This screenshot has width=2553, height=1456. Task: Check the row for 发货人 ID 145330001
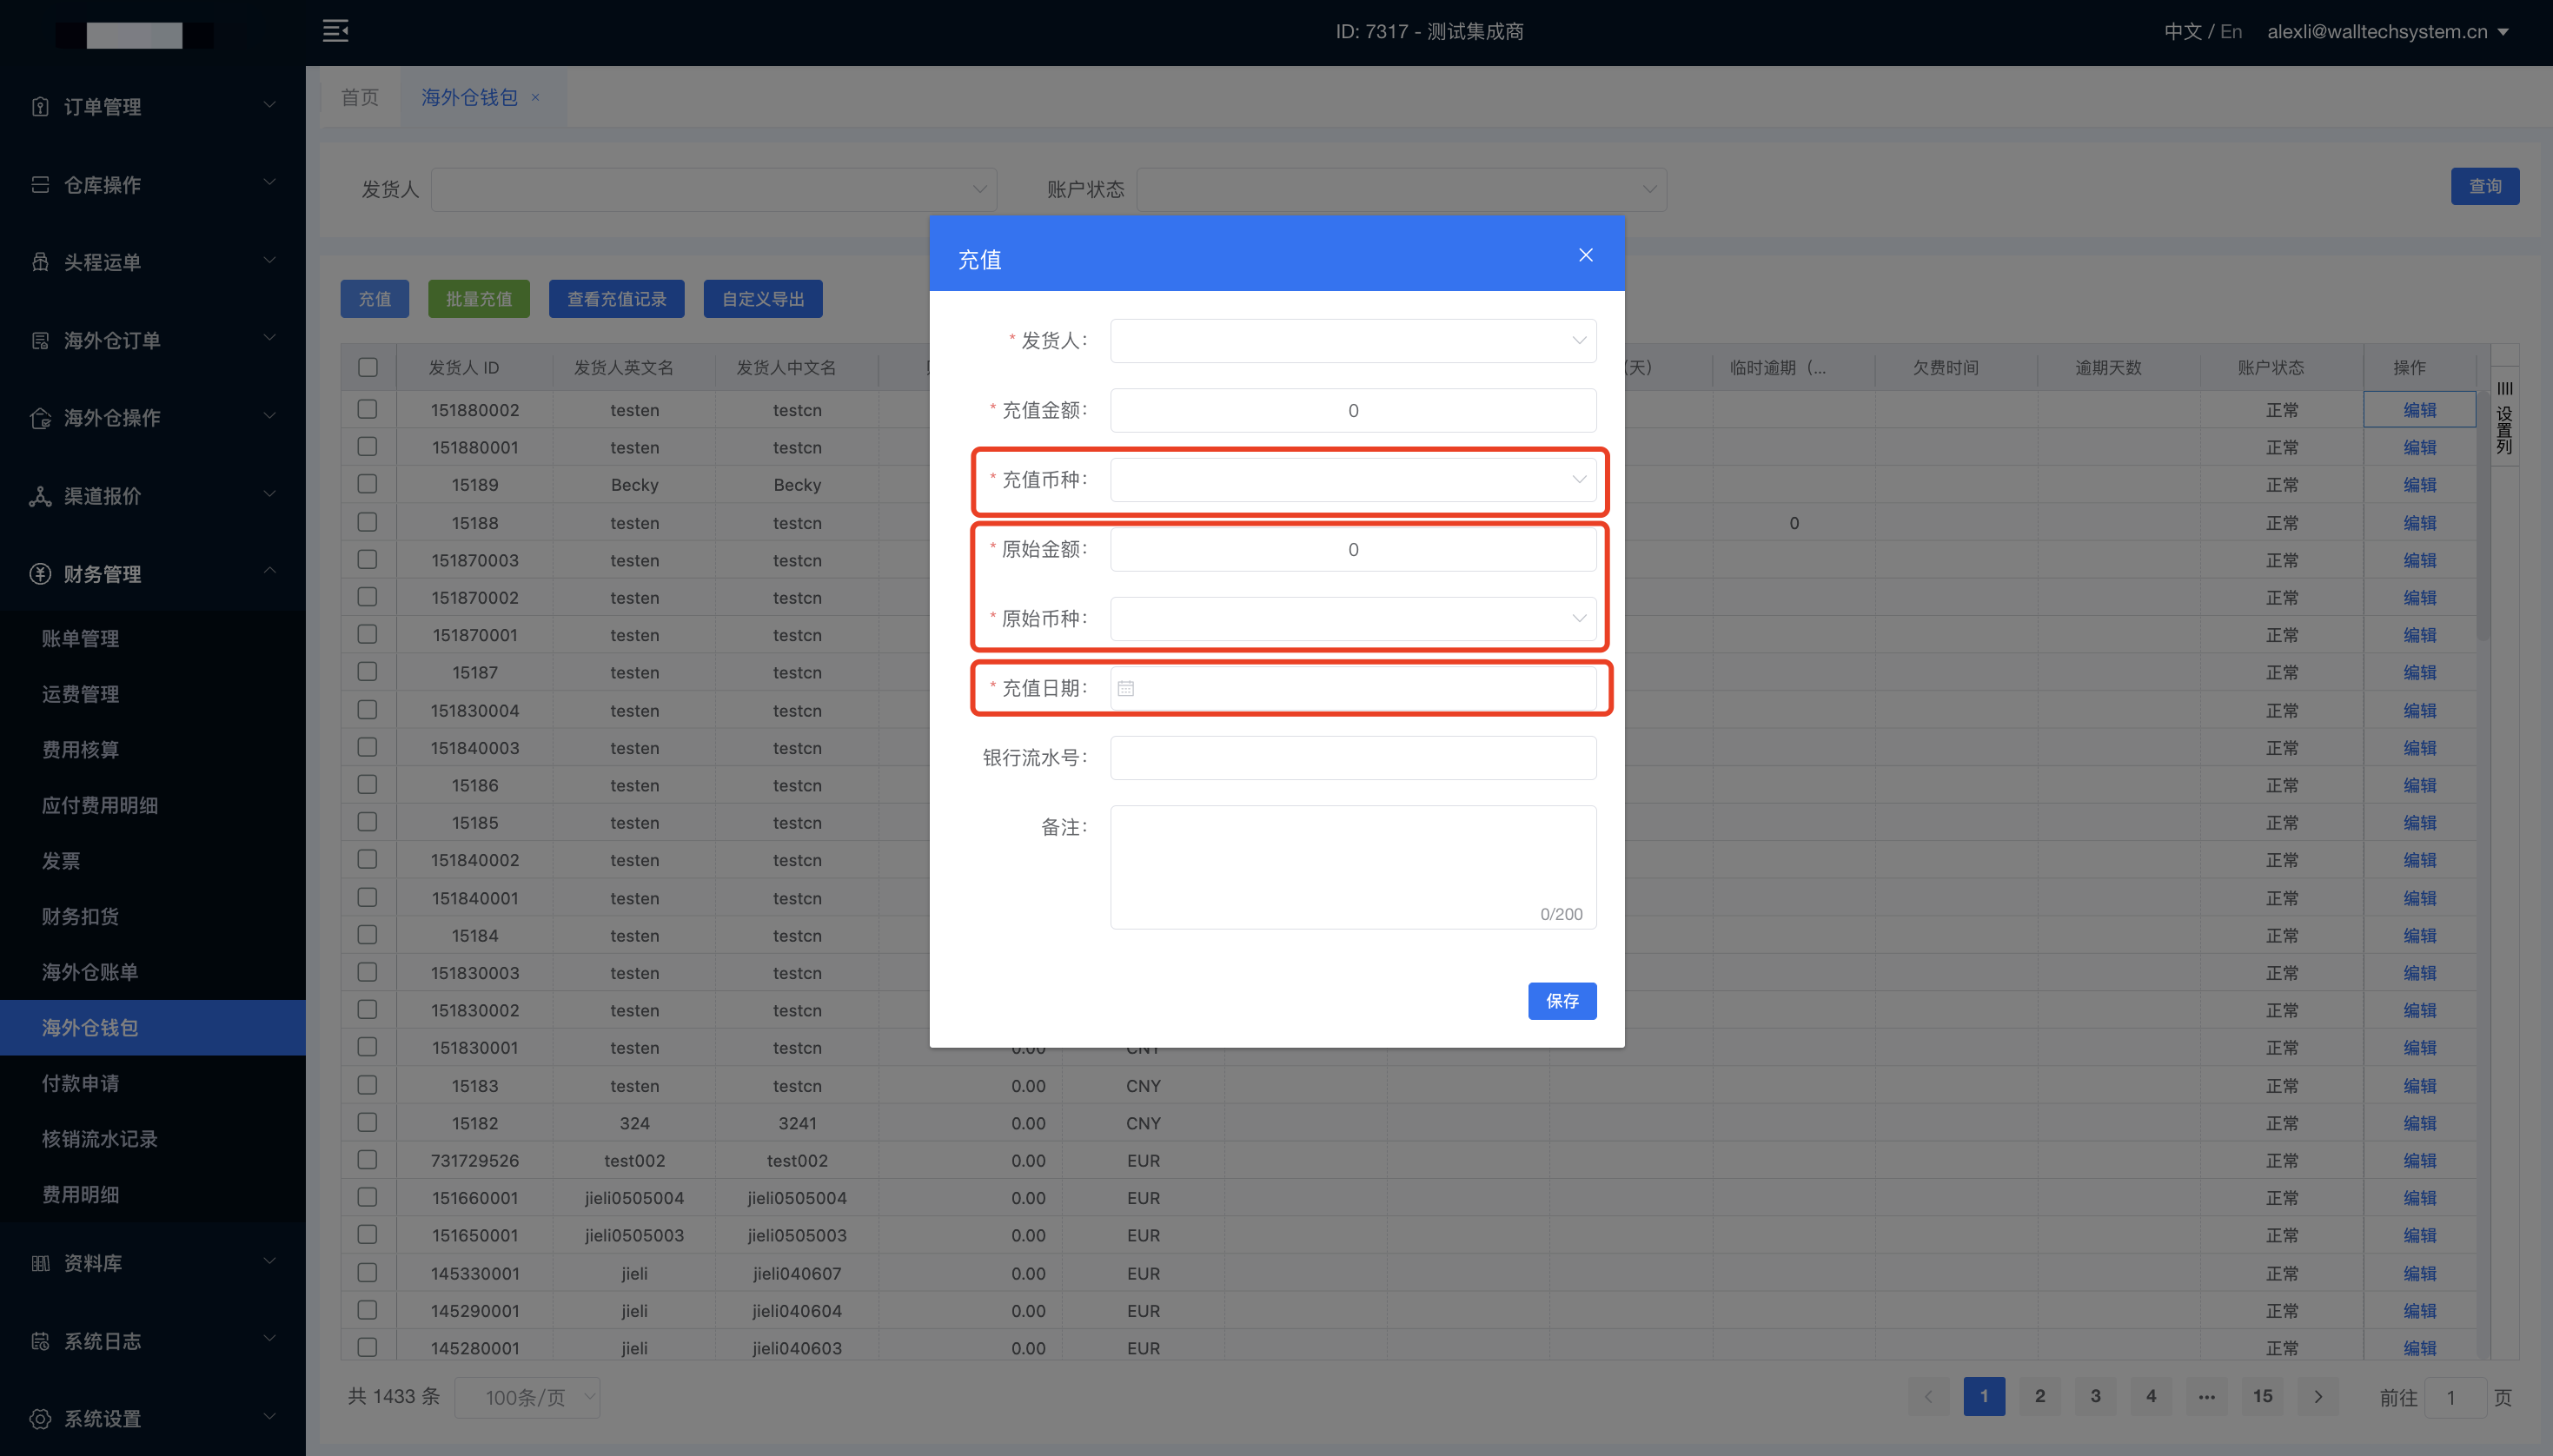(368, 1272)
